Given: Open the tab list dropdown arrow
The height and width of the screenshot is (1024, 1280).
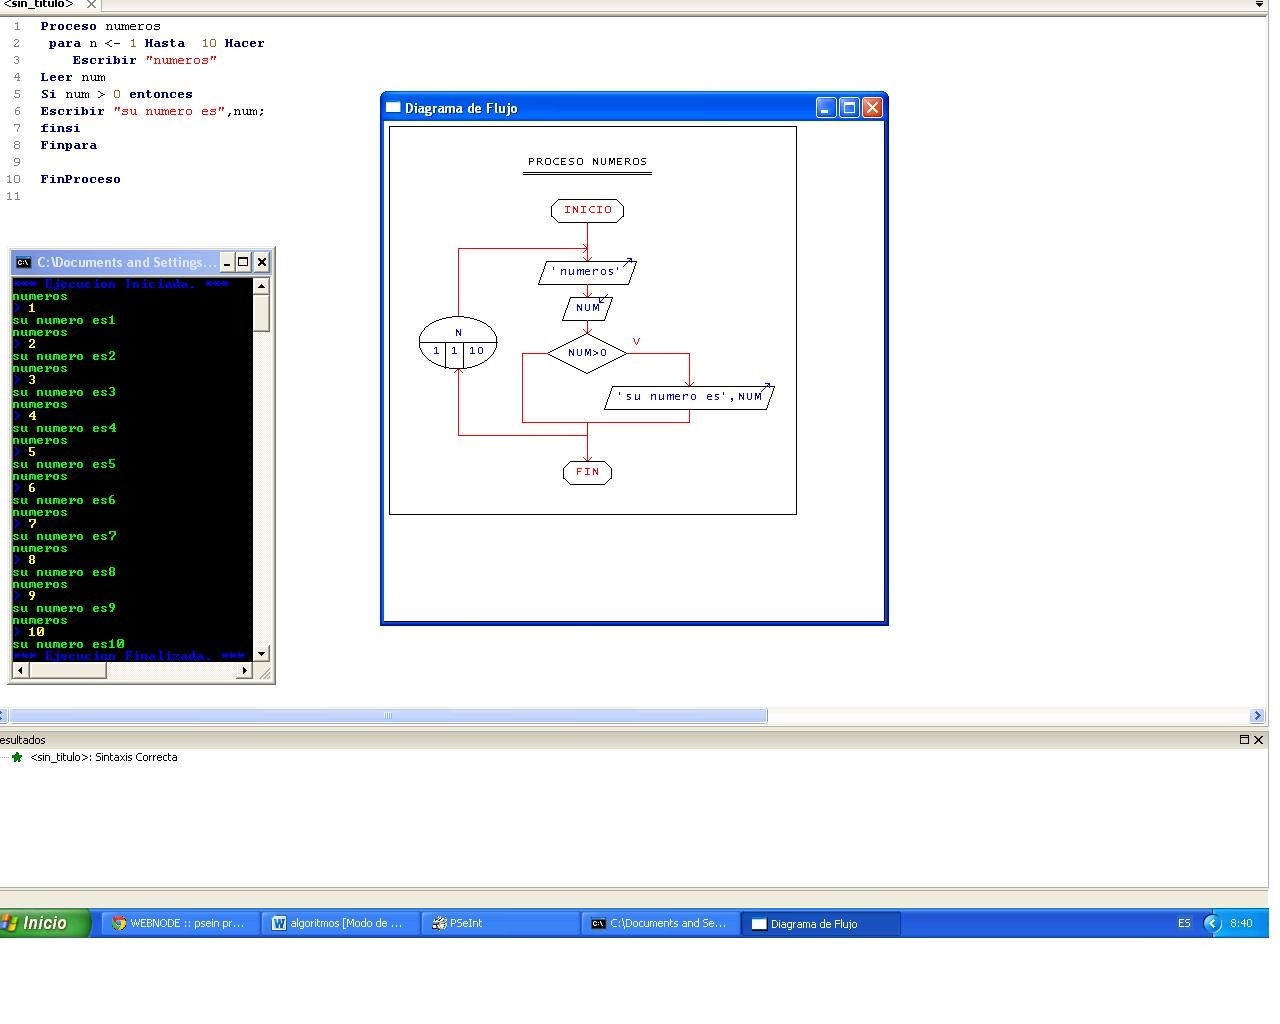Looking at the screenshot, I should pos(1259,4).
